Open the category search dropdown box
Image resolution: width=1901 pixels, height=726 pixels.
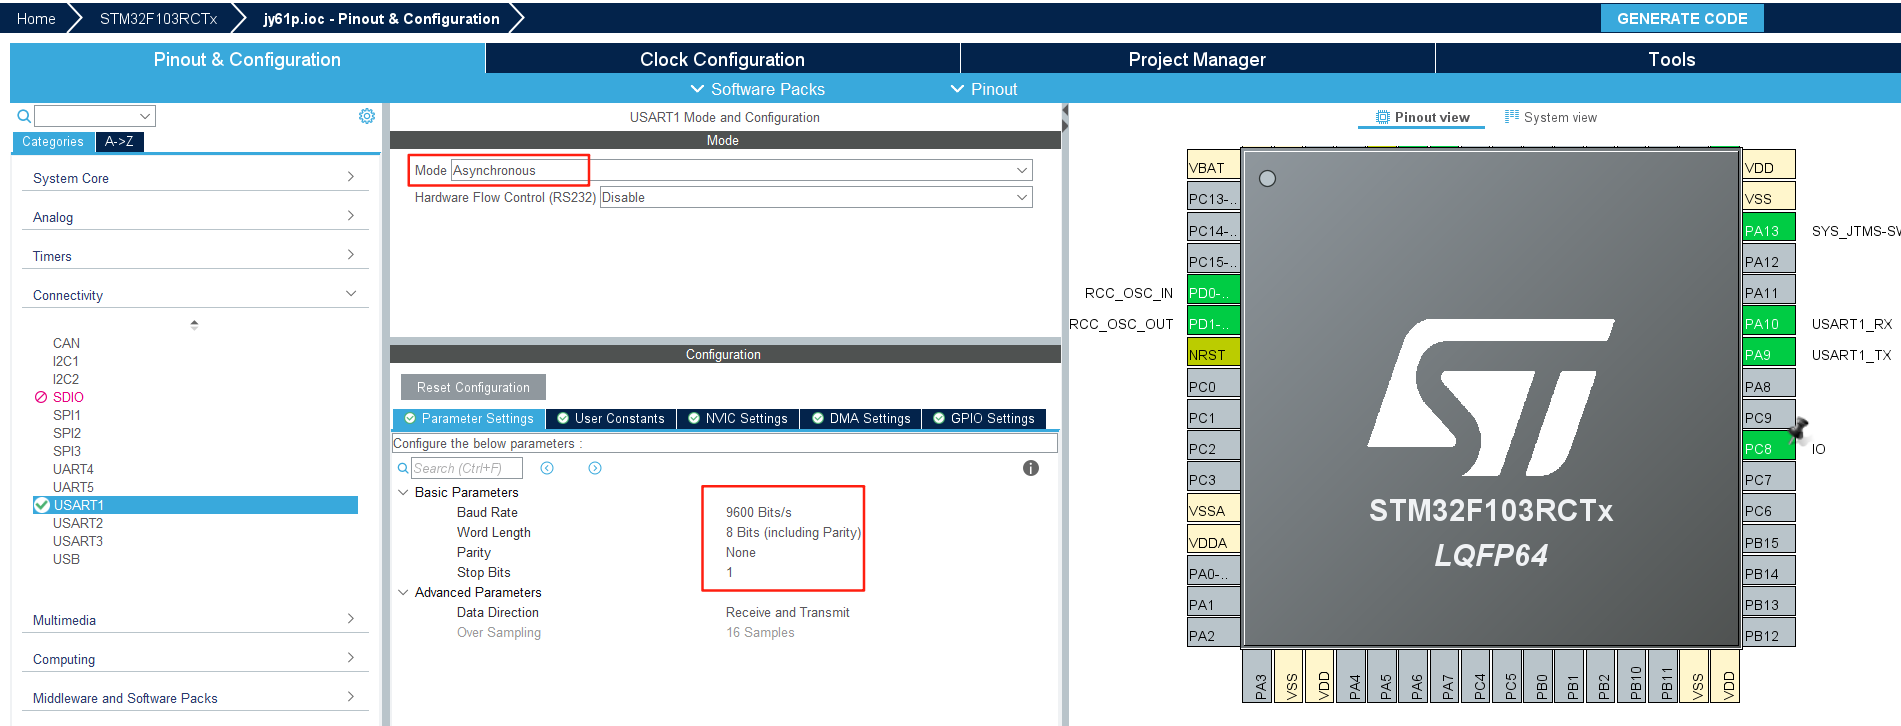point(95,116)
